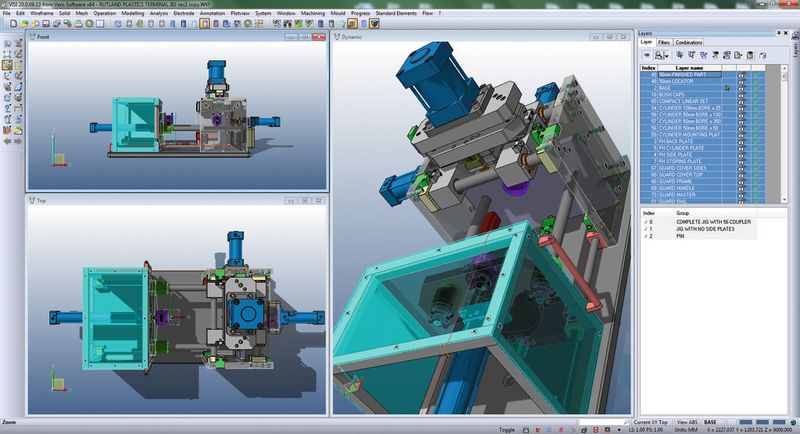This screenshot has height=434, width=800.
Task: Click the green circular icon in main toolbar
Action: pos(89,23)
